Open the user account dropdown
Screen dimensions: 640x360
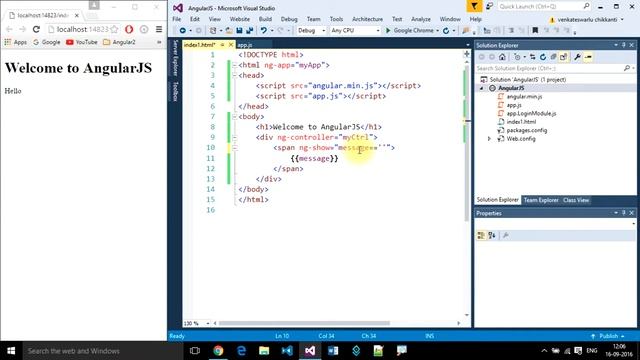[622, 20]
